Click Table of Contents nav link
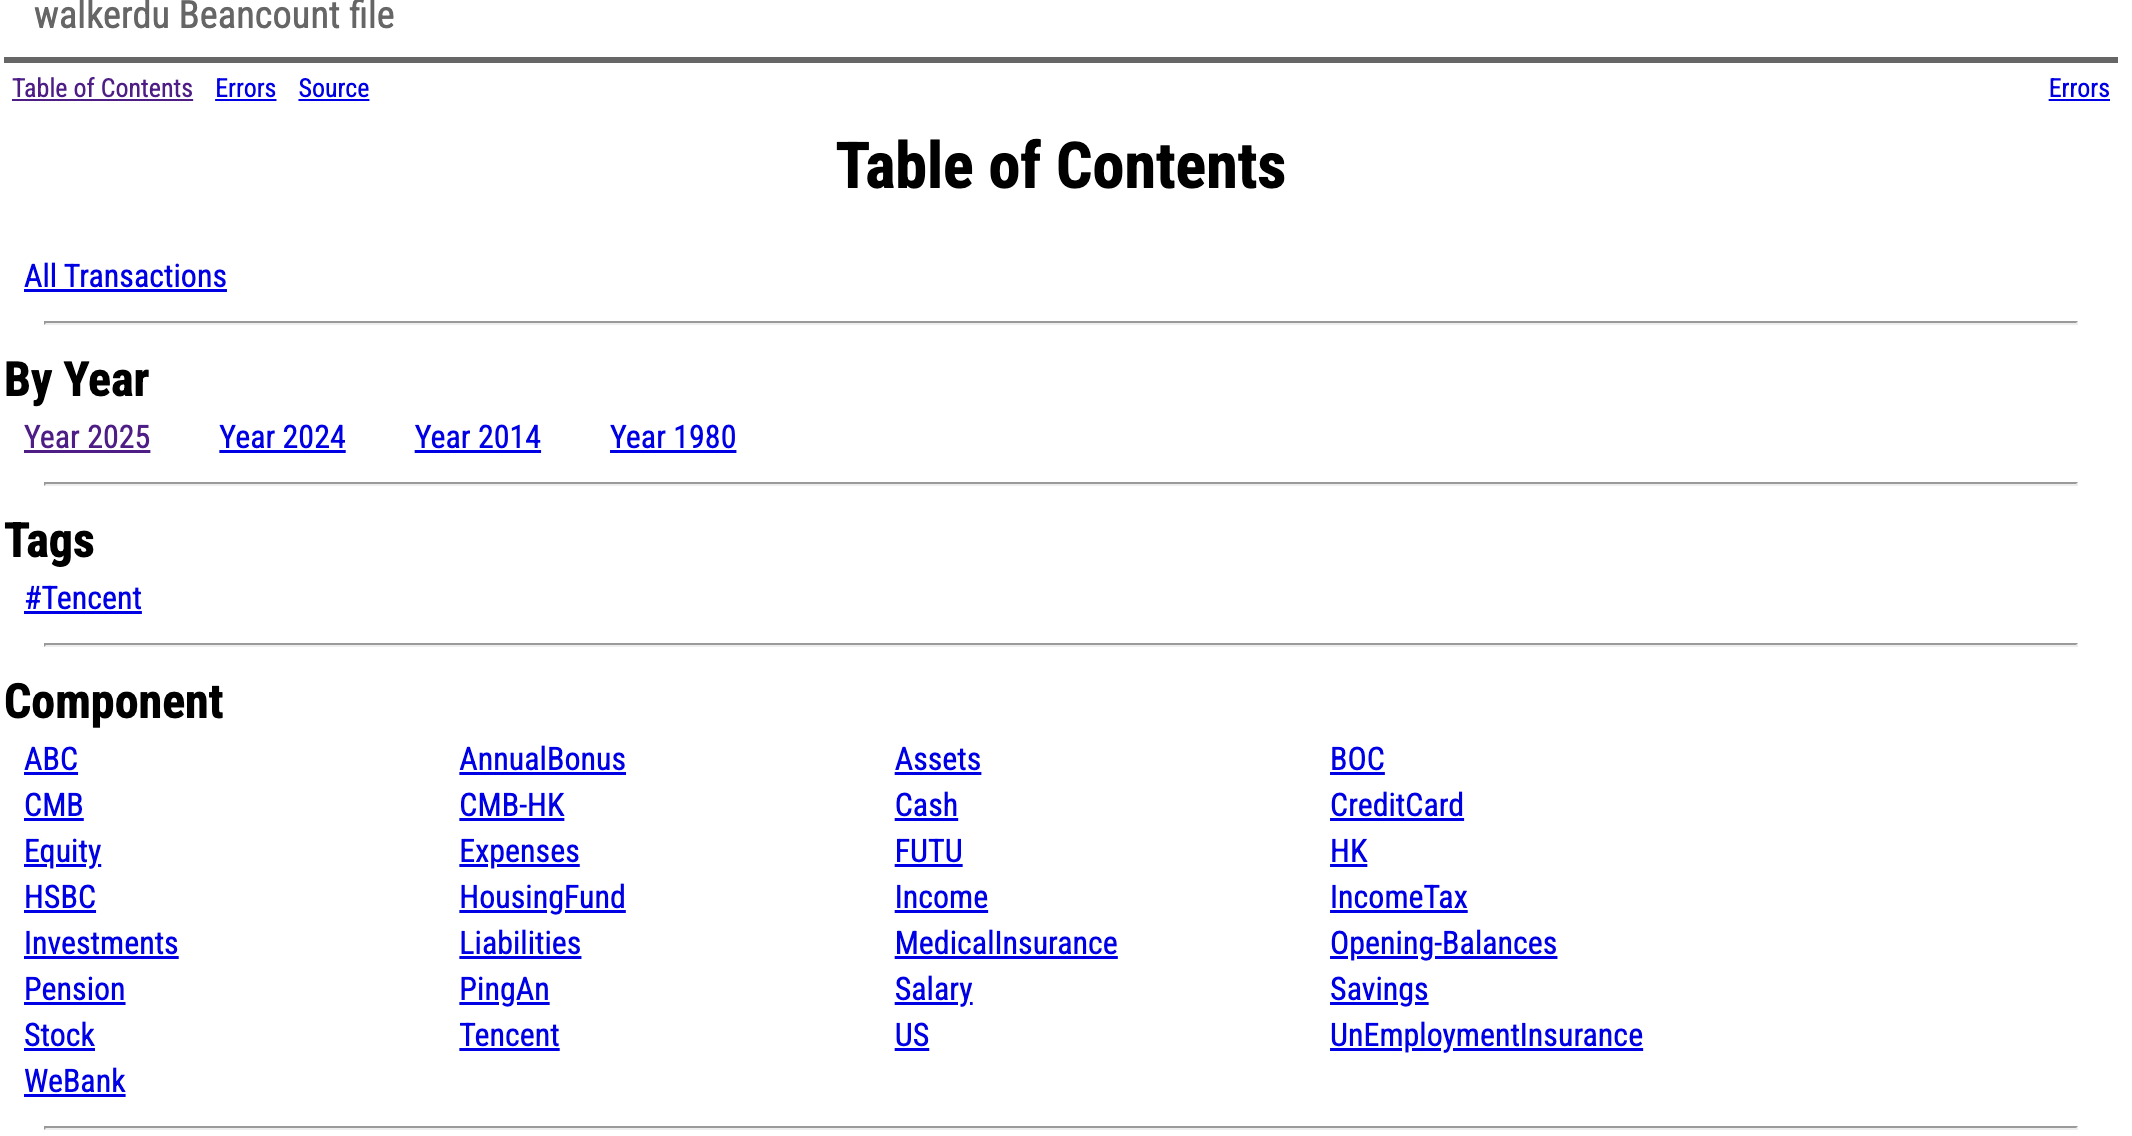 coord(102,88)
